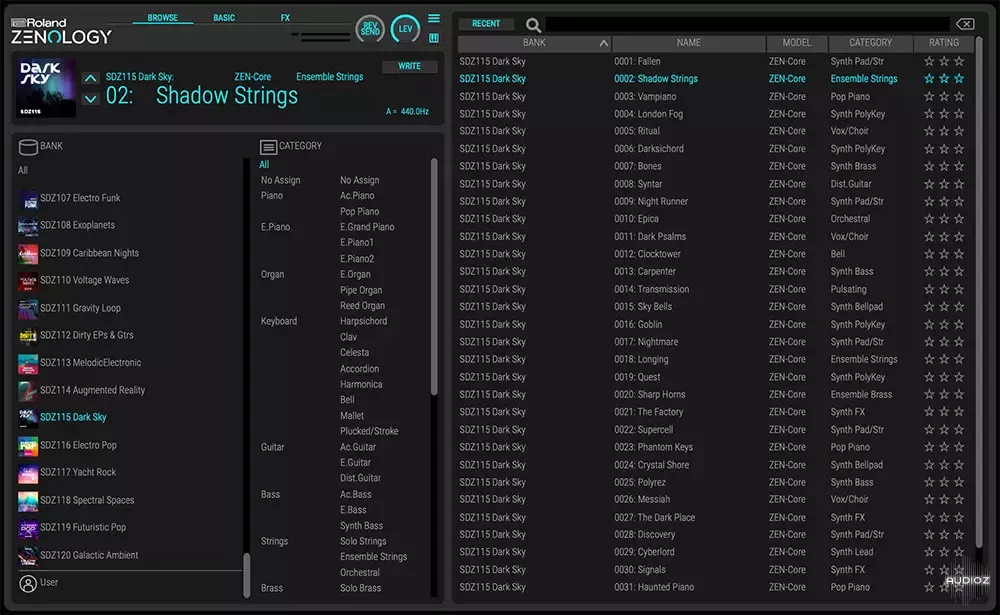
Task: Select the previous tone with the up arrow
Action: coord(91,78)
